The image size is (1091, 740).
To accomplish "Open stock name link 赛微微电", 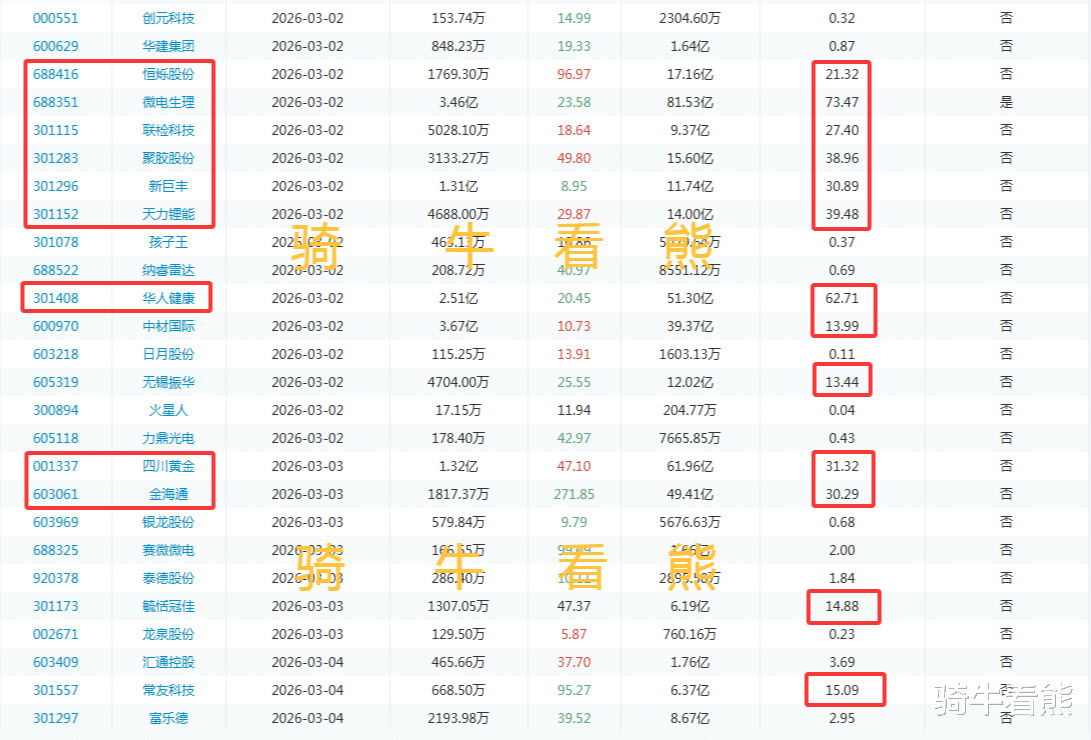I will (x=168, y=550).
